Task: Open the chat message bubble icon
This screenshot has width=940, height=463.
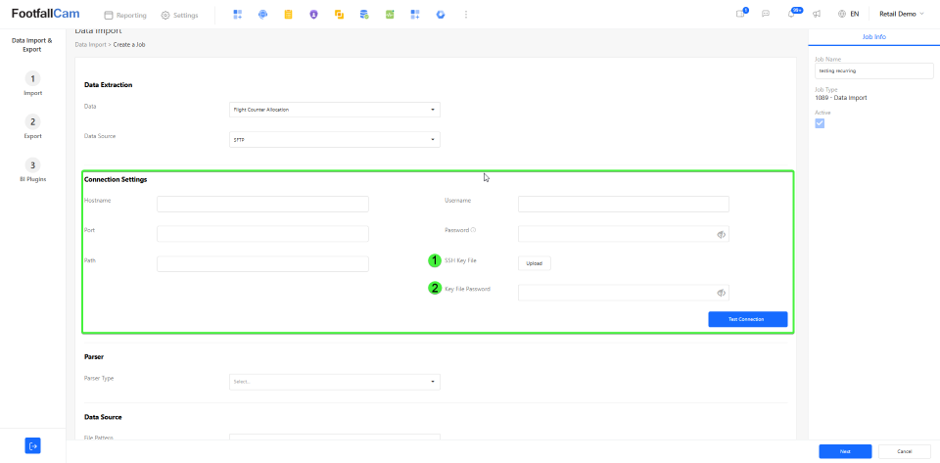Action: 766,14
